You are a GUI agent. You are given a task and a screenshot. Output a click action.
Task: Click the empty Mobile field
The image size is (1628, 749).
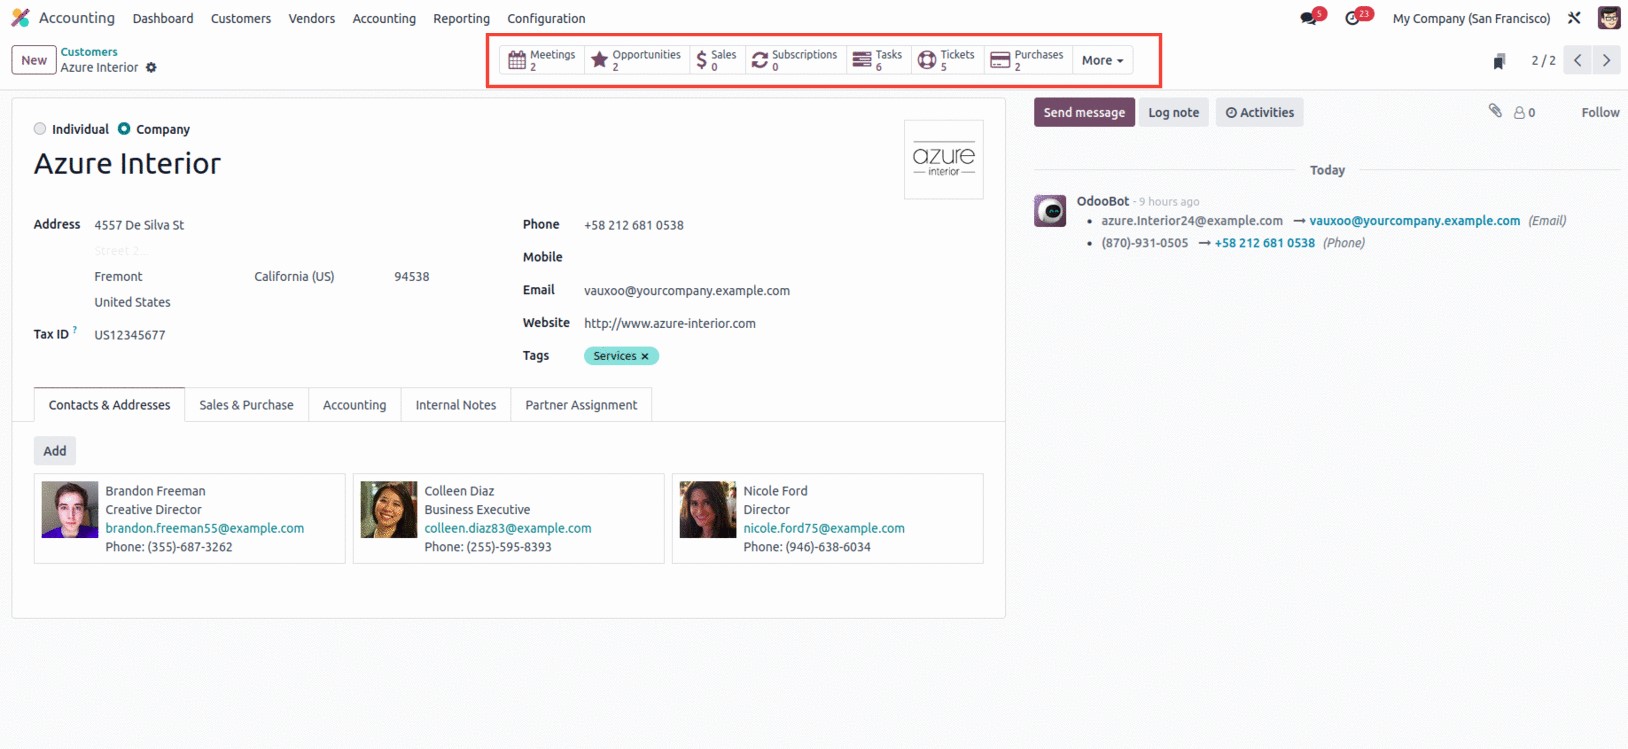pos(783,257)
